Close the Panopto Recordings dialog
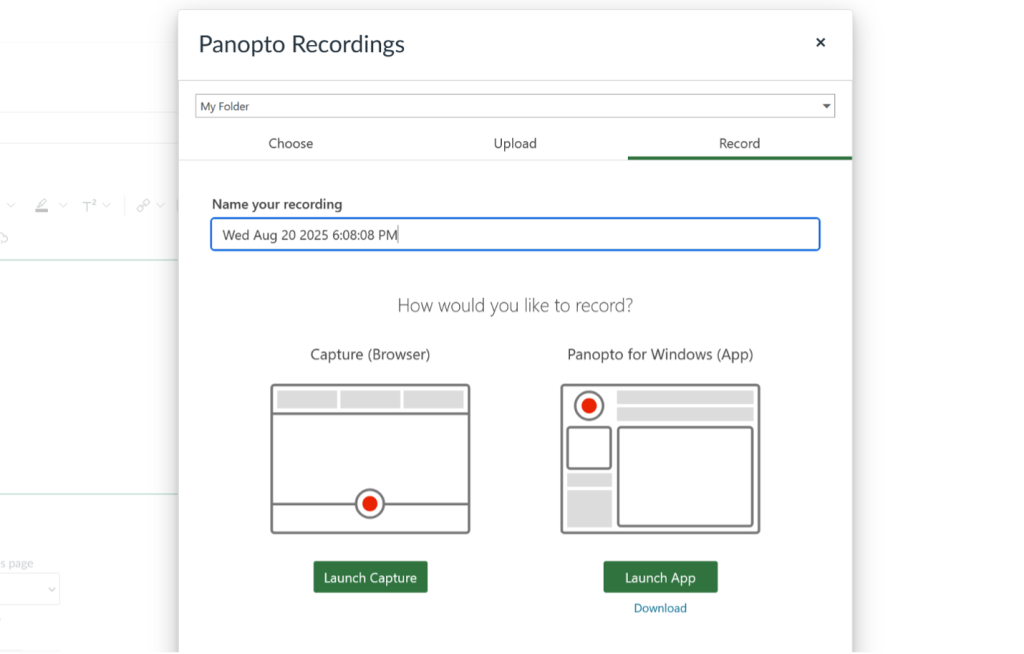Image resolution: width=1024 pixels, height=654 pixels. 820,42
